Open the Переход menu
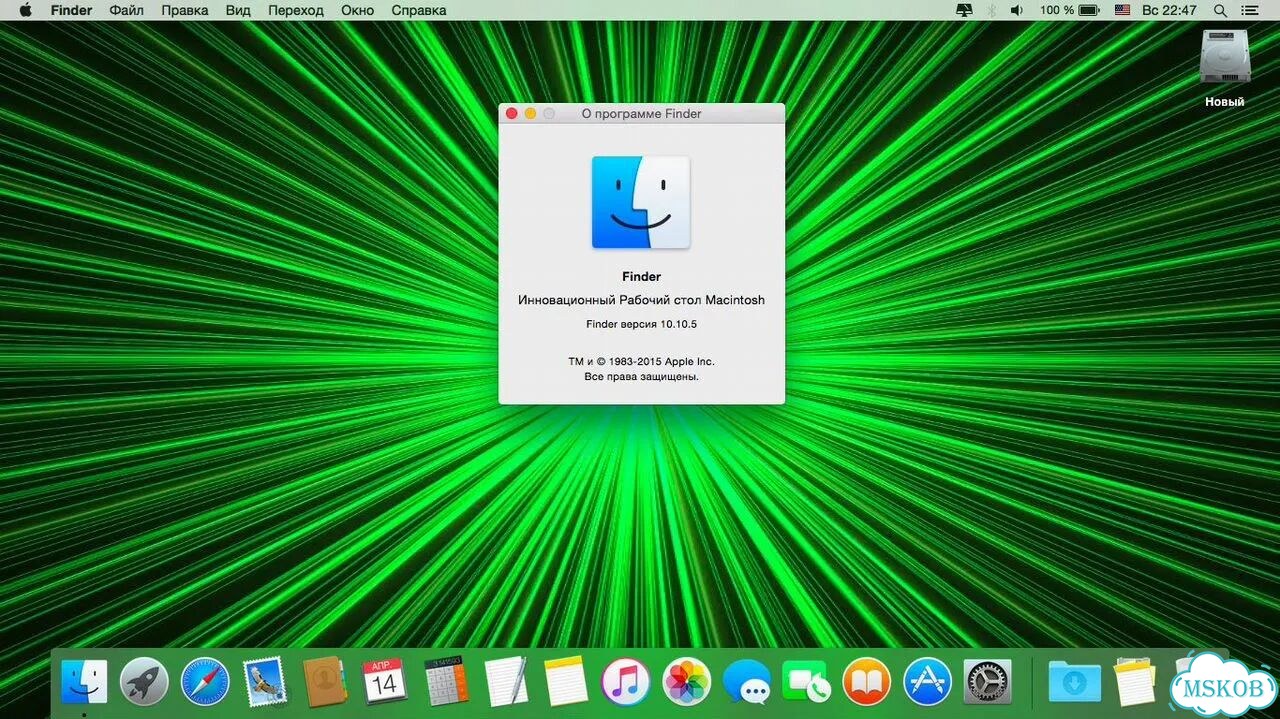The height and width of the screenshot is (719, 1280). pos(296,10)
